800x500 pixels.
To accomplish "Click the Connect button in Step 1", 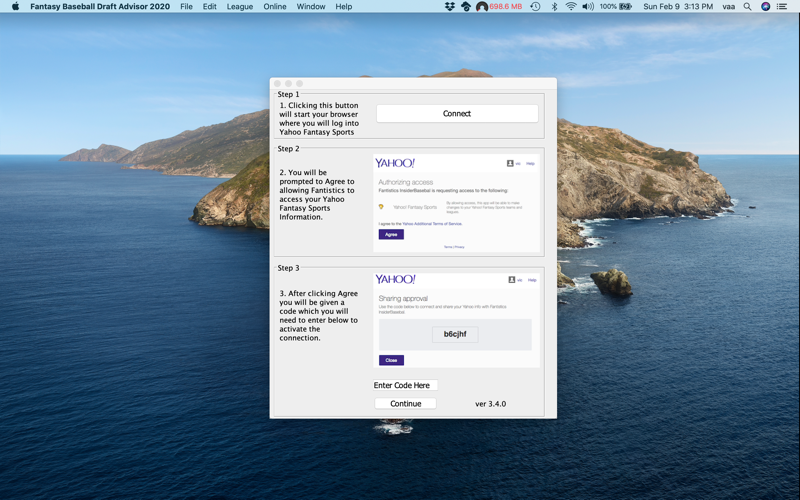I will (x=457, y=113).
